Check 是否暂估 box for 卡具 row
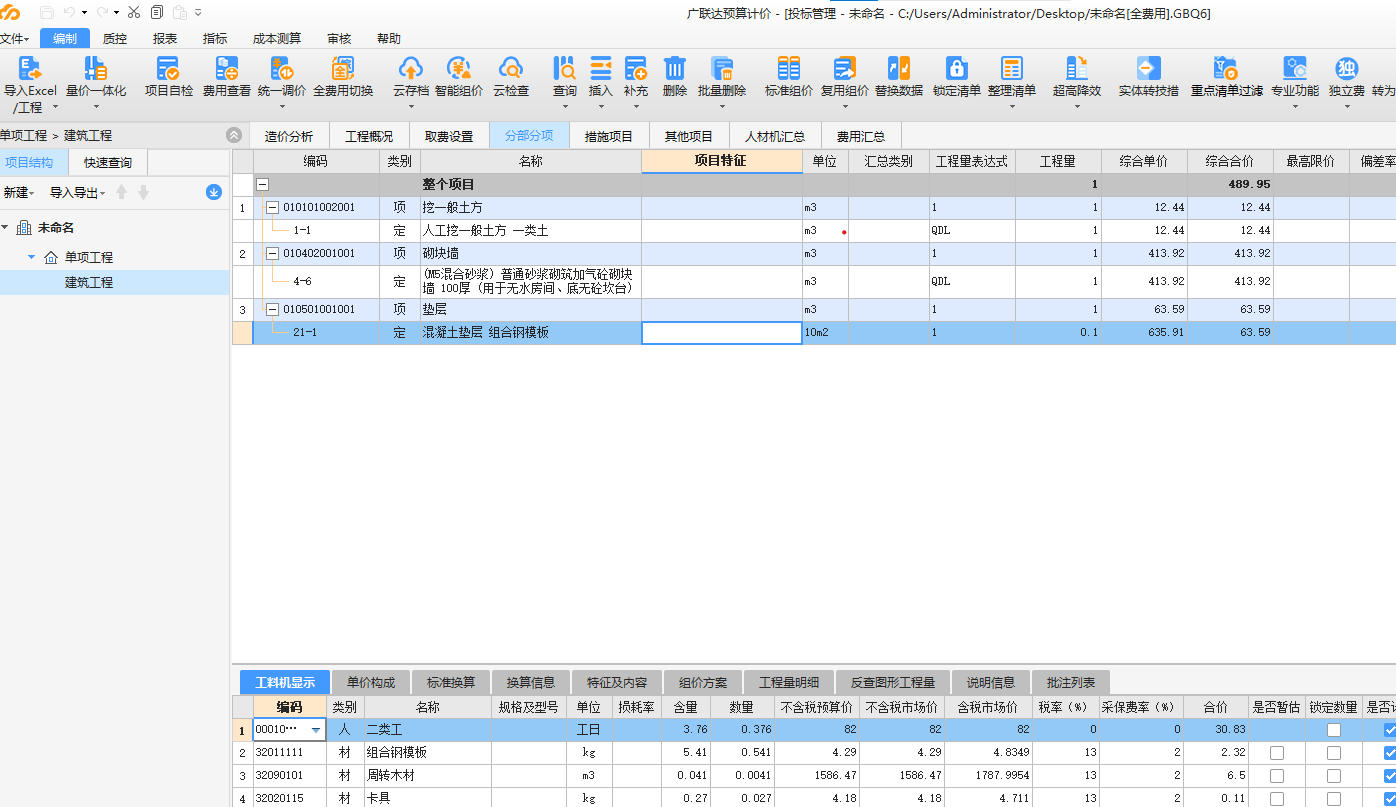The image size is (1396, 807). point(1277,799)
